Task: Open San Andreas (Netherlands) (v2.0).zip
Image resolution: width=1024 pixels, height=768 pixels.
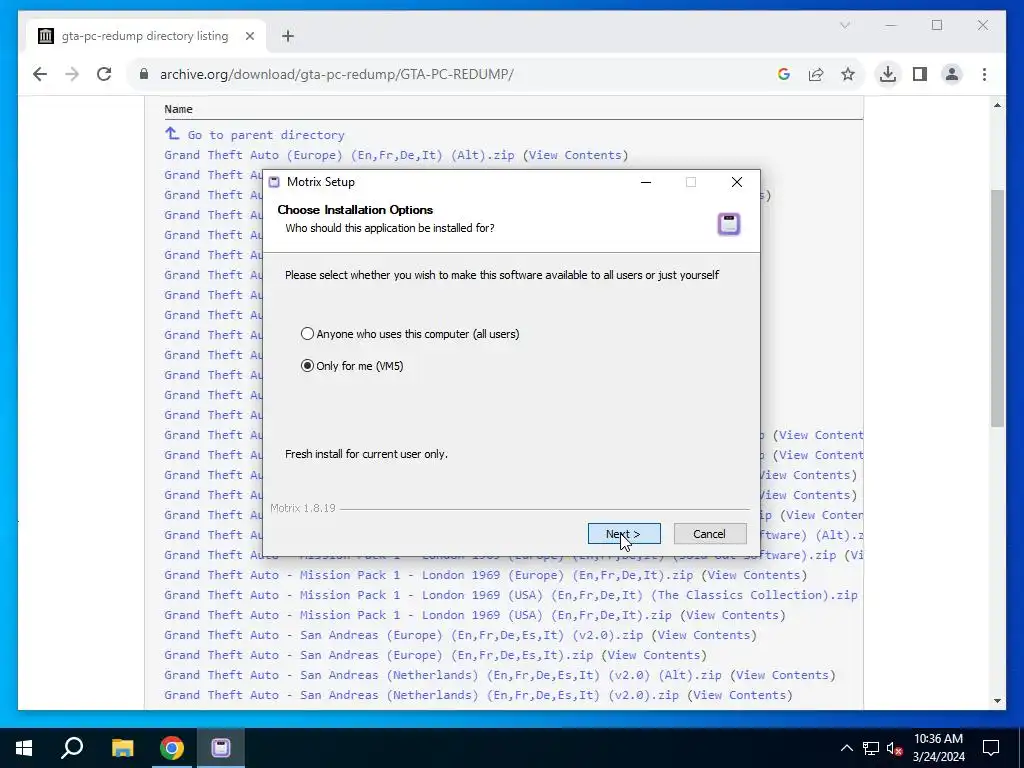Action: pos(421,695)
